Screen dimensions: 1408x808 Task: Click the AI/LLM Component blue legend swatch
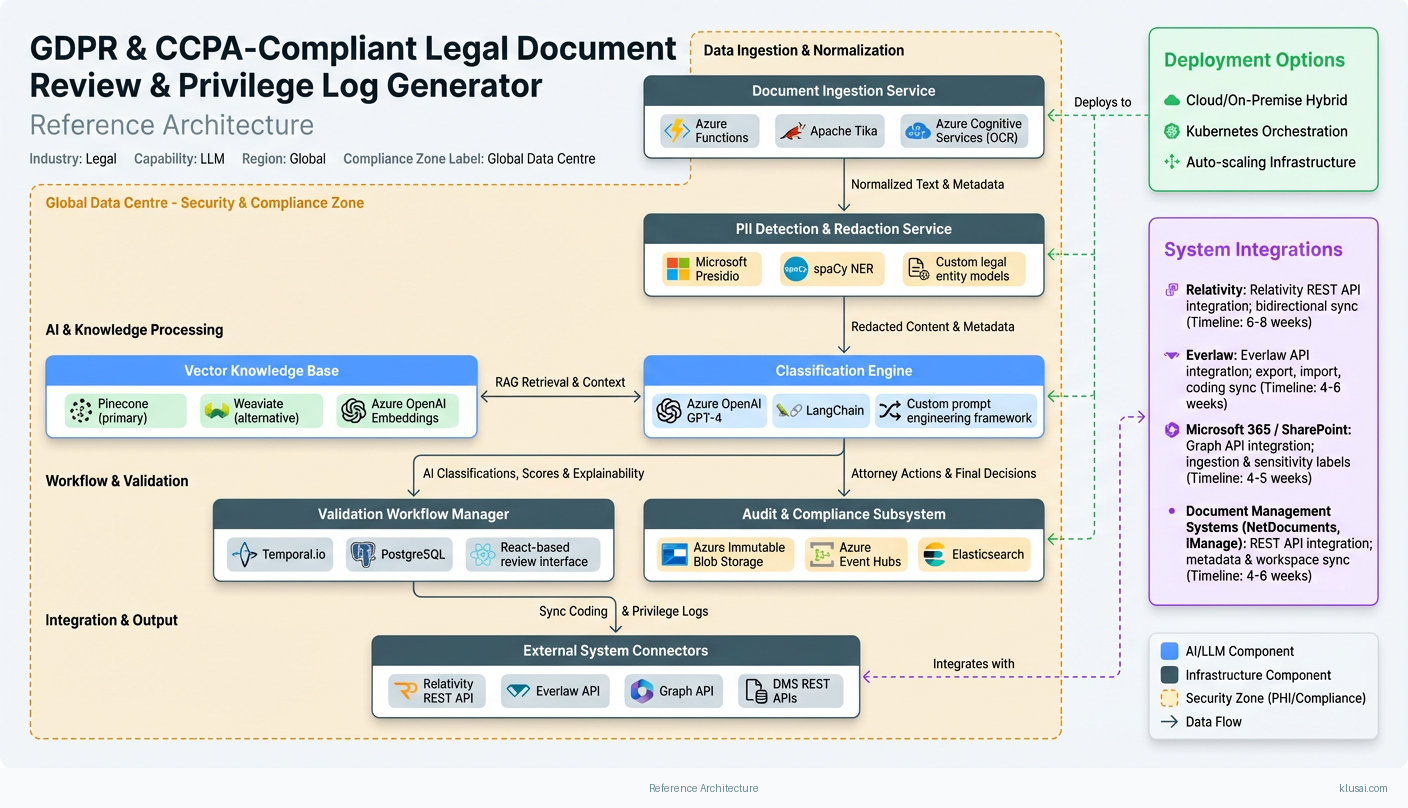pyautogui.click(x=1169, y=651)
